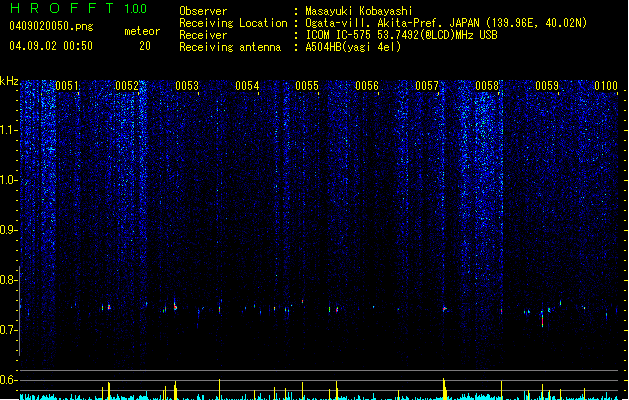The width and height of the screenshot is (629, 400).
Task: Click the 0055 time marker
Action: [307, 86]
